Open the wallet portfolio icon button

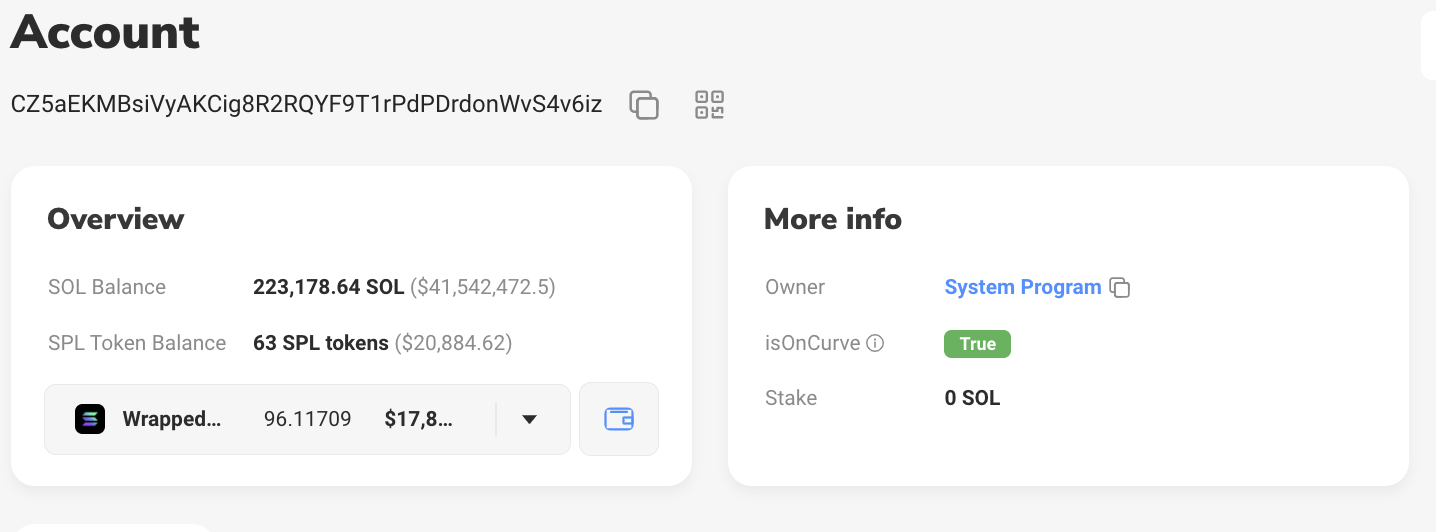(619, 419)
